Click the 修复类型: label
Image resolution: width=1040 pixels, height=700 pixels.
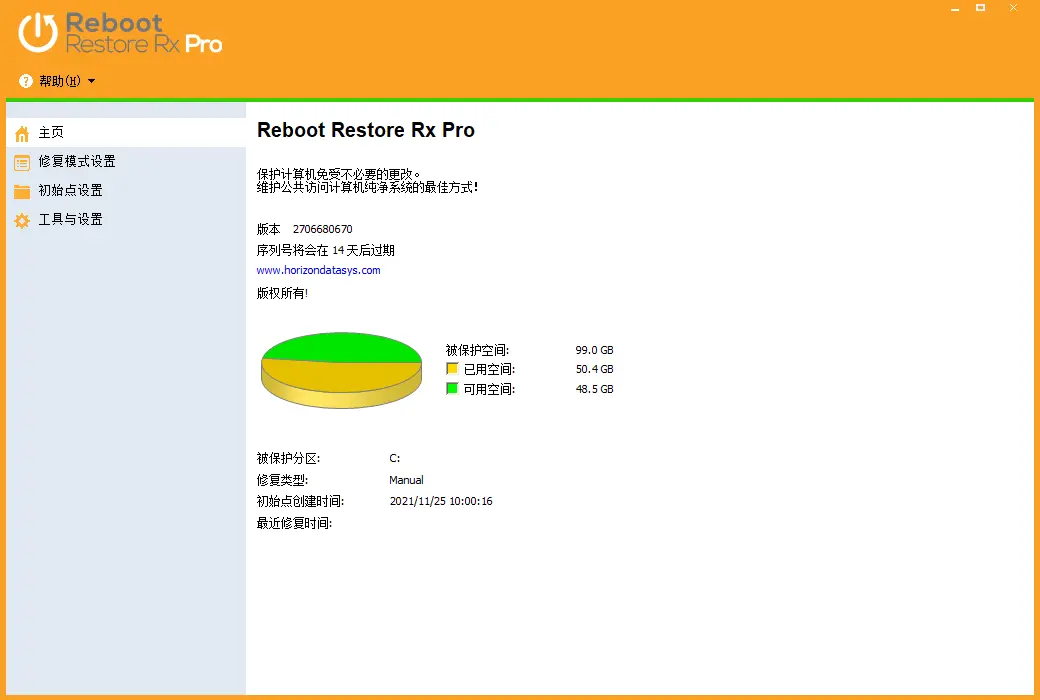[x=283, y=480]
